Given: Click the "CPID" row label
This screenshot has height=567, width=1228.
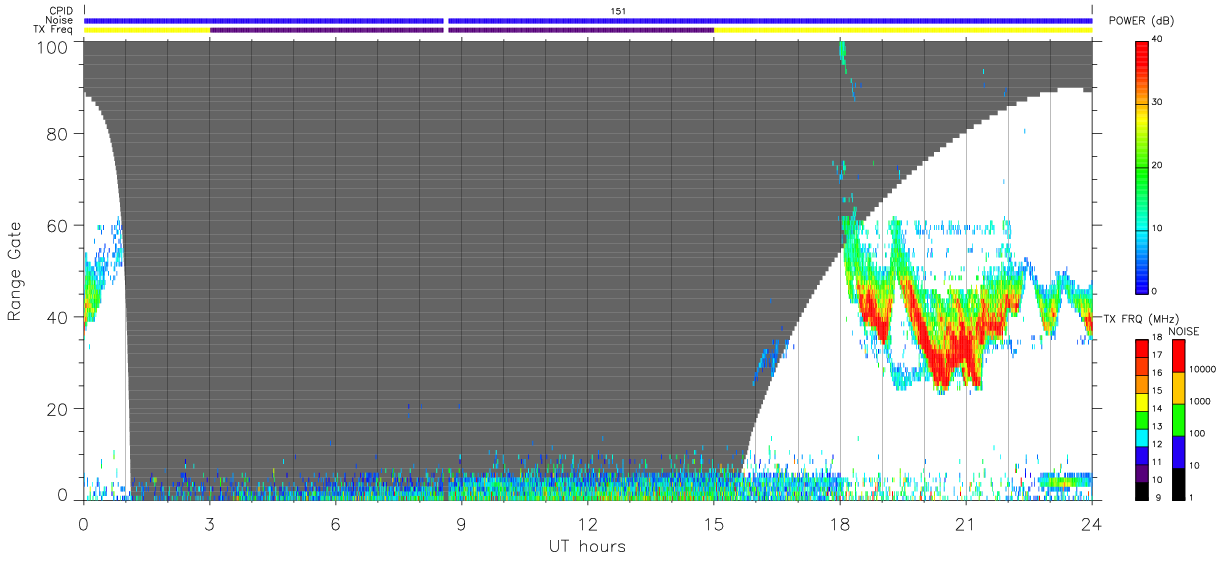Looking at the screenshot, I should click(x=60, y=11).
